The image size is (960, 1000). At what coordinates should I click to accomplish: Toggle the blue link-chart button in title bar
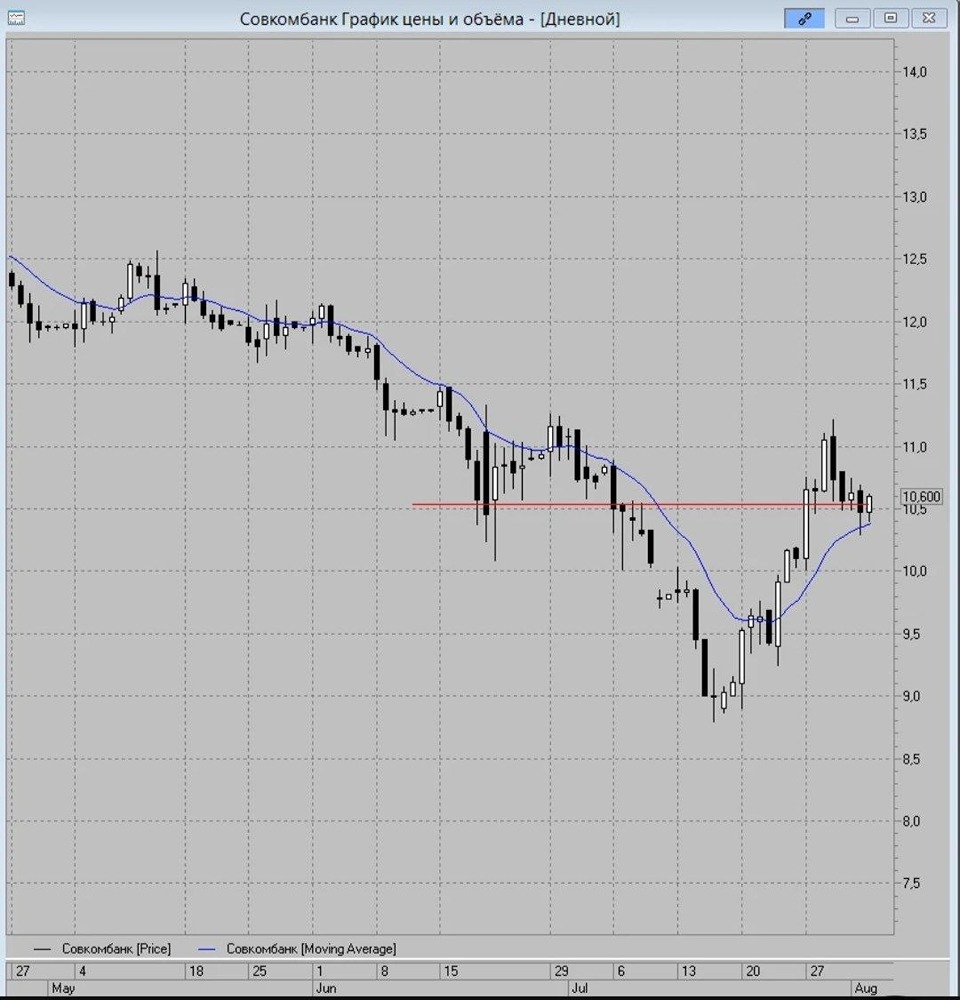804,18
